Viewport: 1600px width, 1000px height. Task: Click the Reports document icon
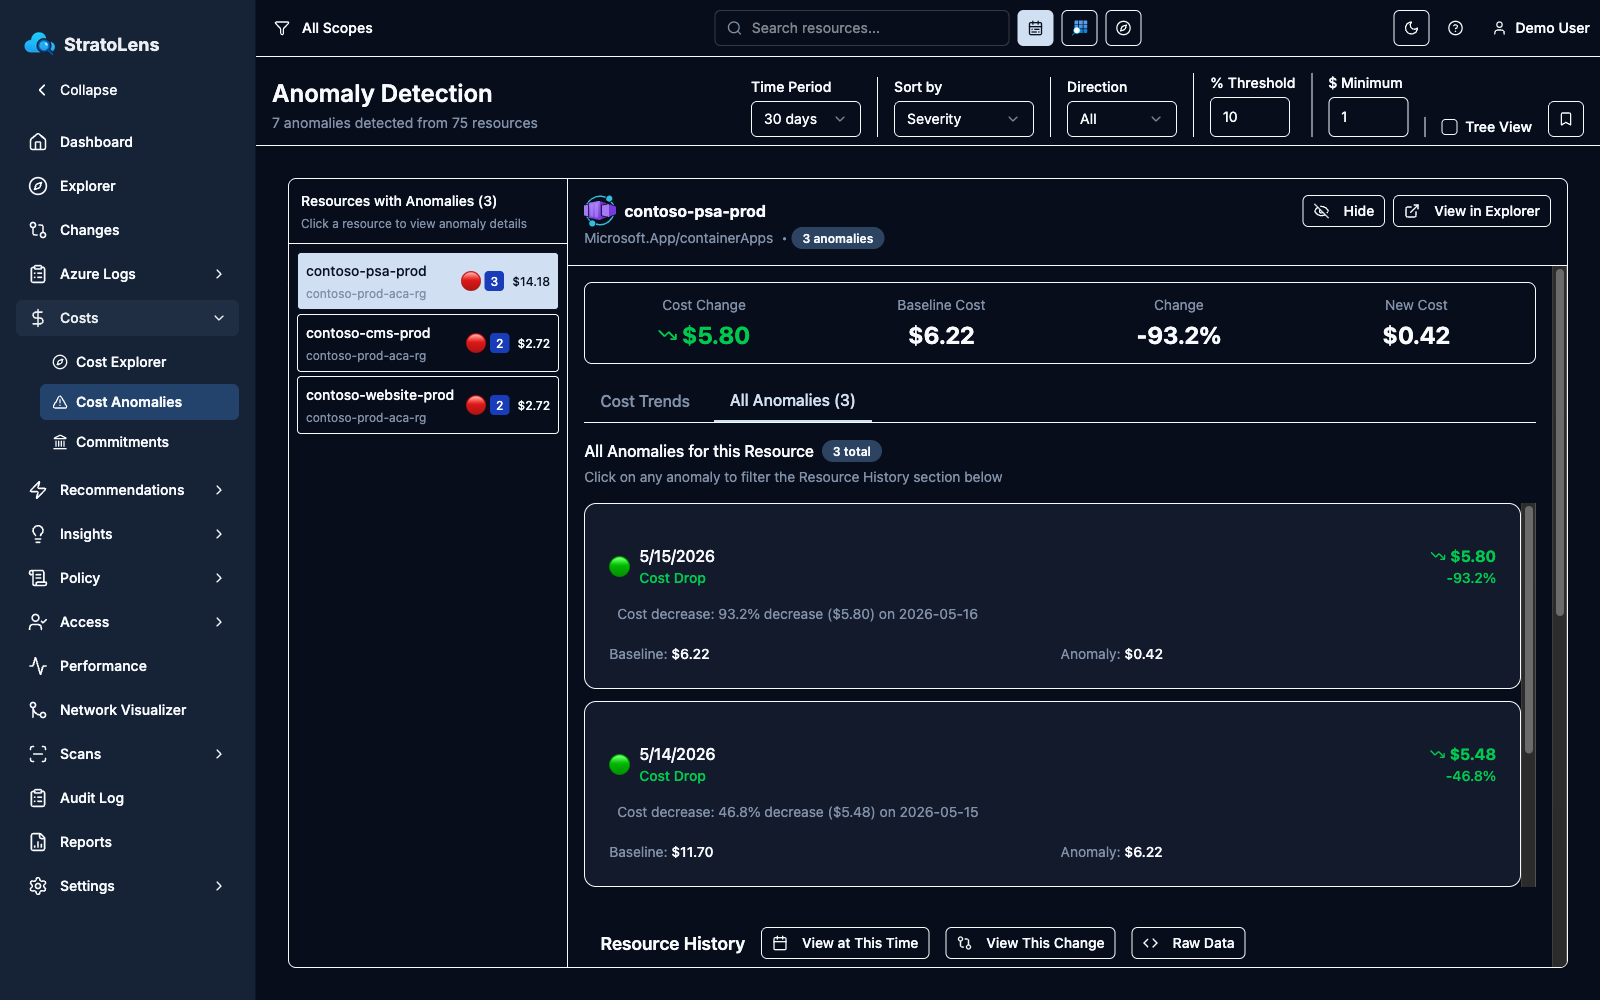coord(38,842)
